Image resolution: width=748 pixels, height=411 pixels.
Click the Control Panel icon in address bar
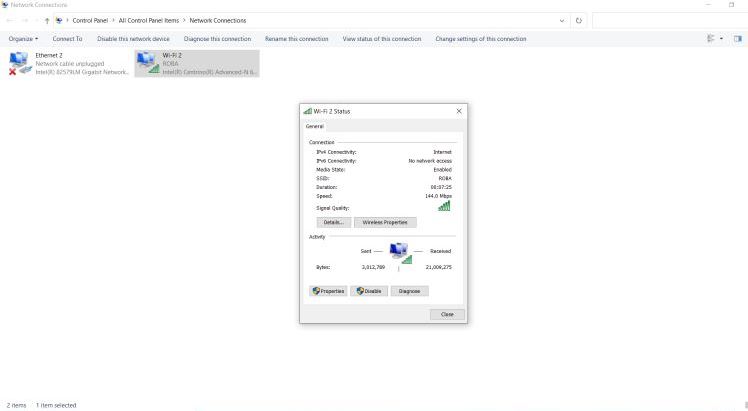coord(59,21)
